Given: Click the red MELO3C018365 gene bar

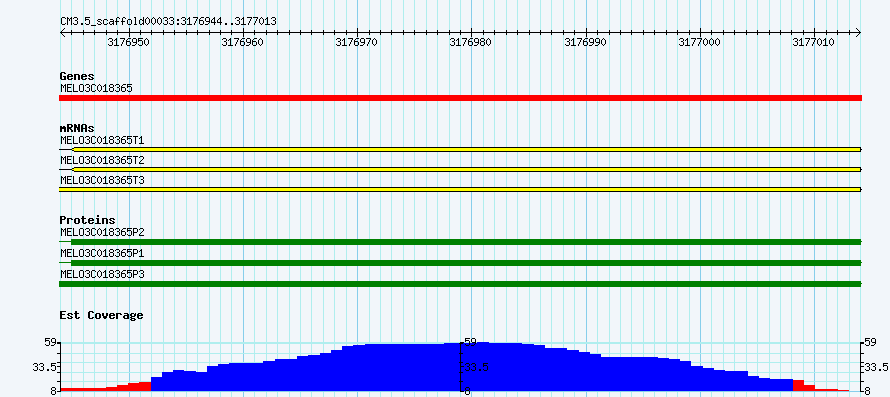Looking at the screenshot, I should point(460,98).
